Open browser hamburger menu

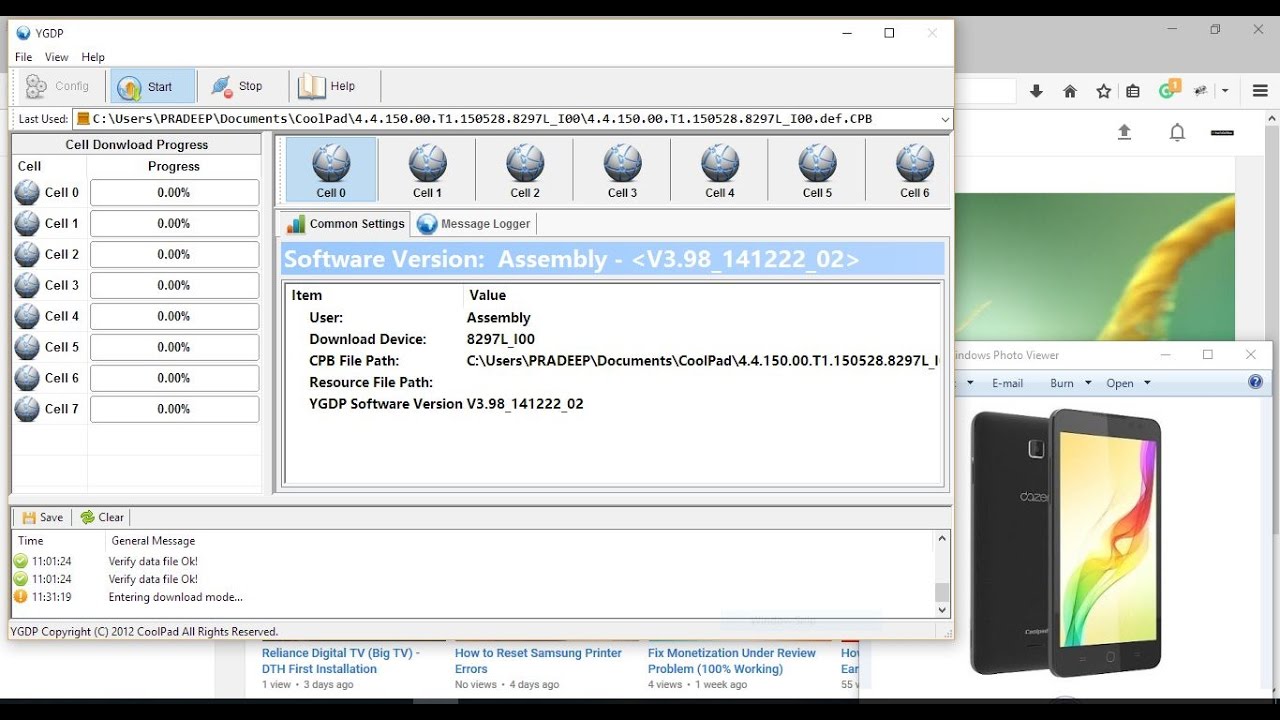(1260, 91)
